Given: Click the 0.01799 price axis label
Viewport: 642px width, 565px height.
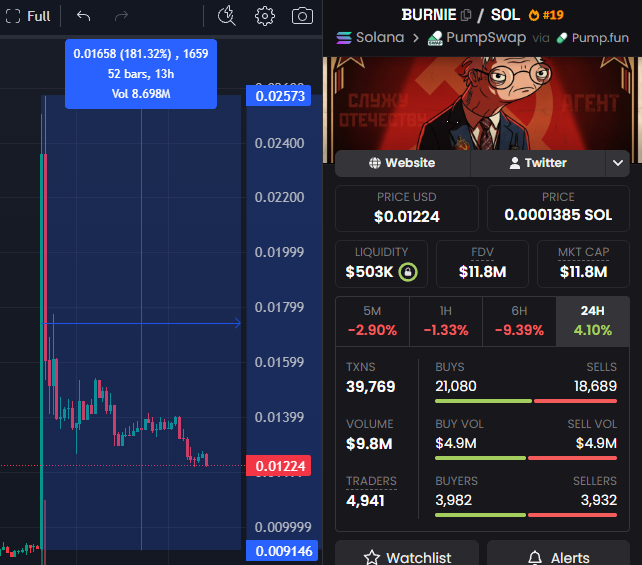Looking at the screenshot, I should click(x=279, y=307).
